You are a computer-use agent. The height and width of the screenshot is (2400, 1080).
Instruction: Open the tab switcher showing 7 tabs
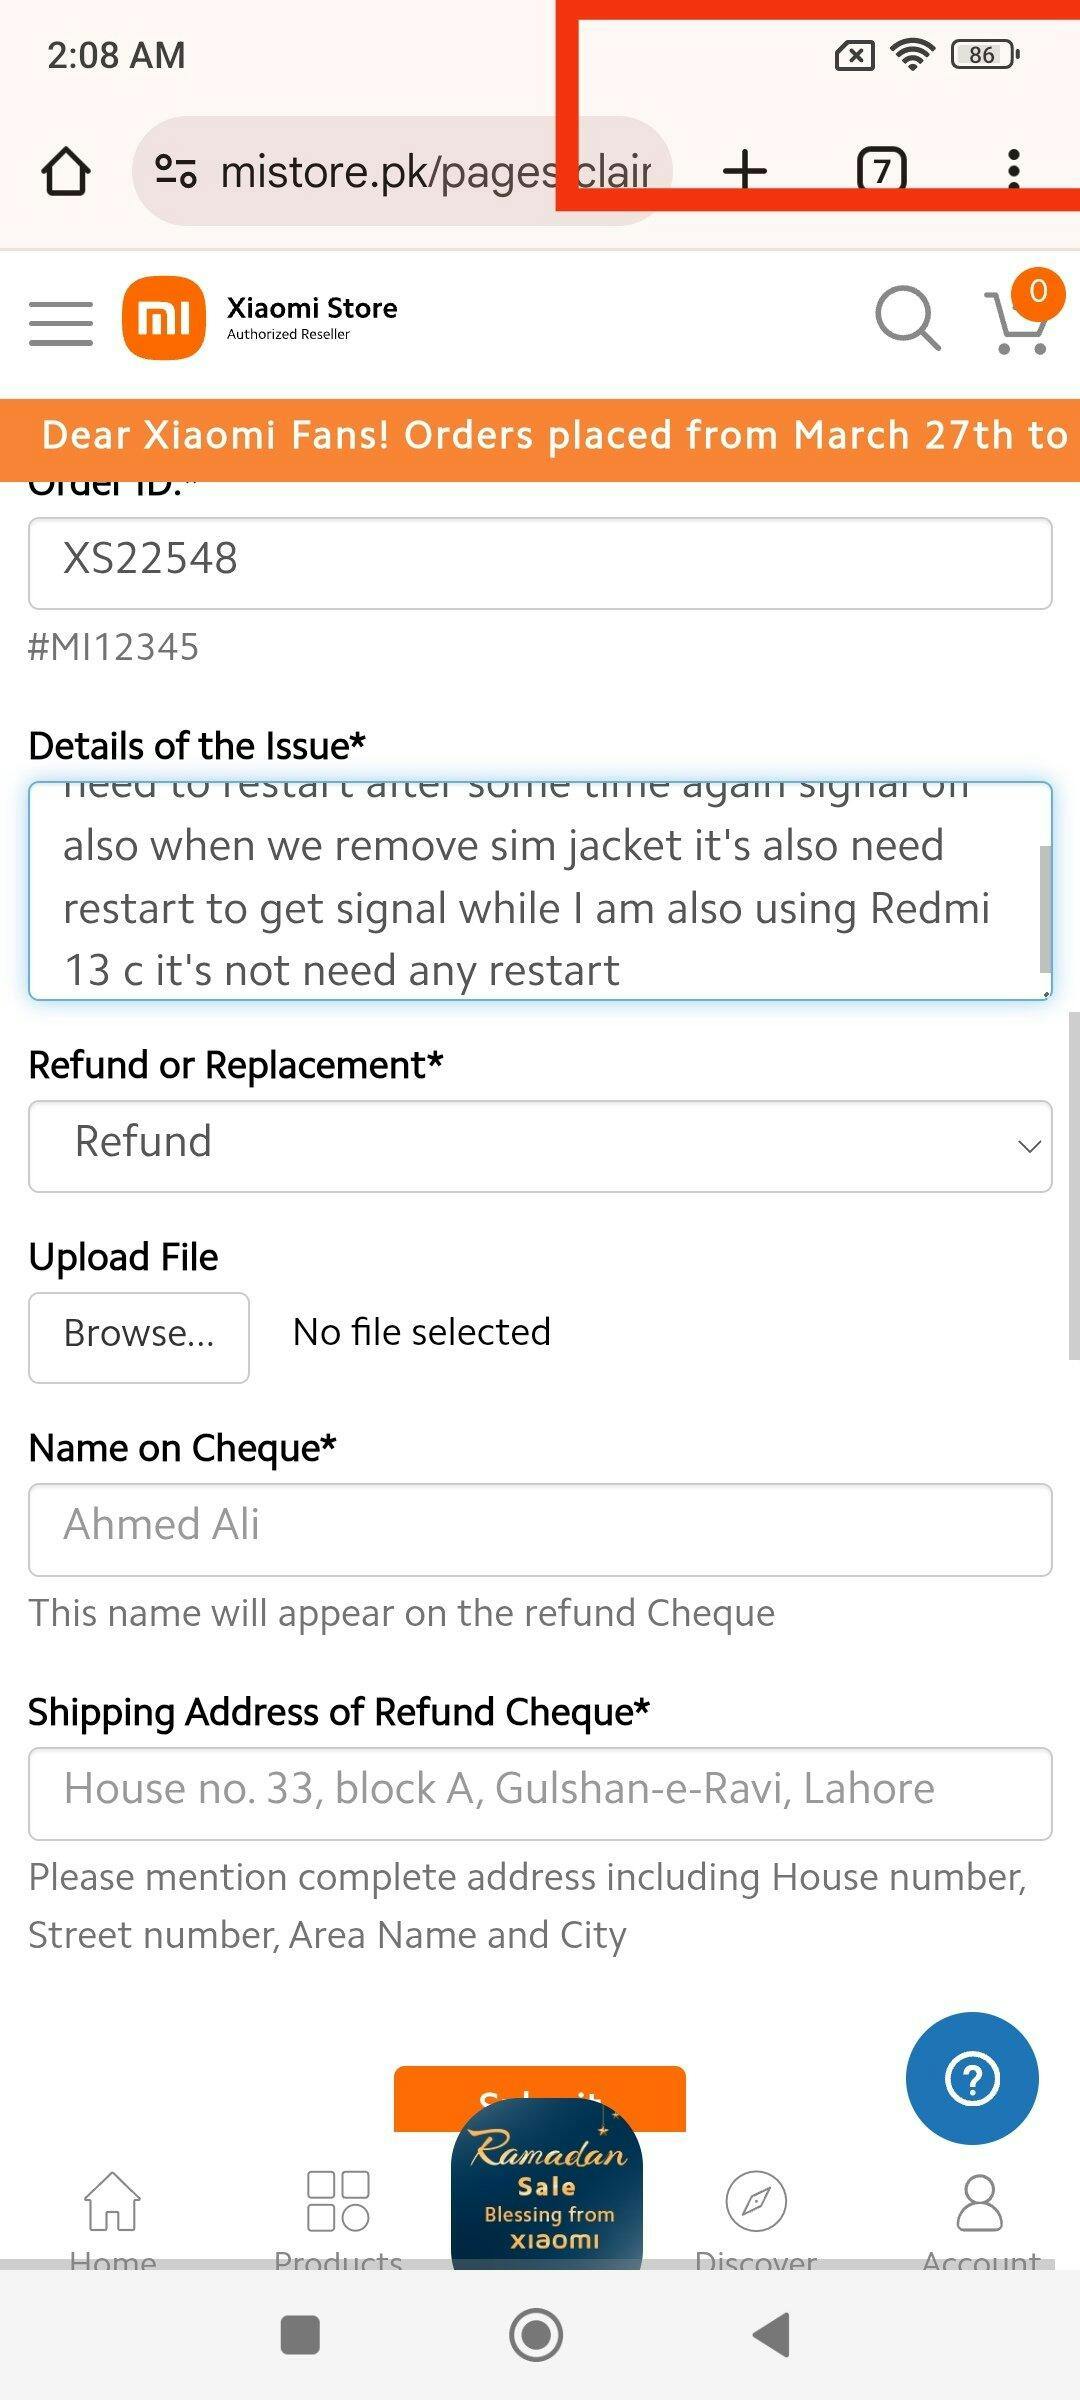tap(881, 170)
